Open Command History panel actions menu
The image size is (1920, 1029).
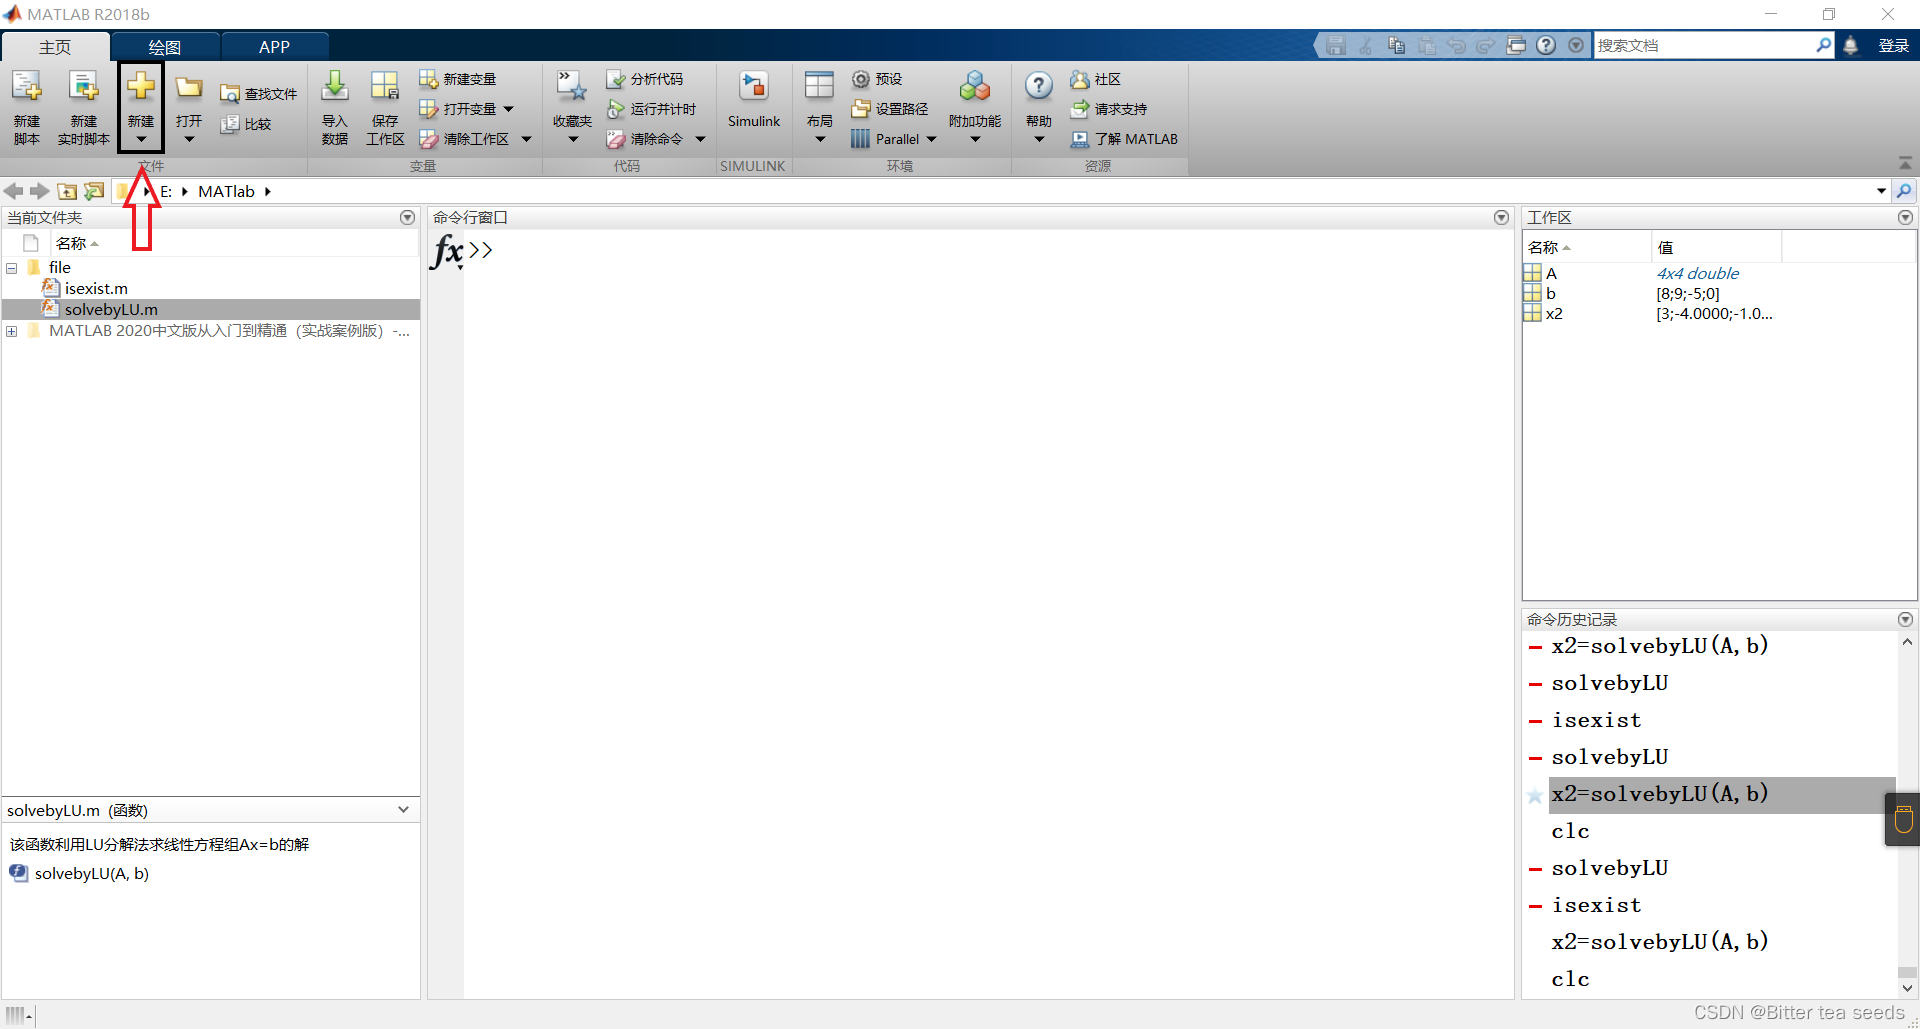pos(1905,620)
